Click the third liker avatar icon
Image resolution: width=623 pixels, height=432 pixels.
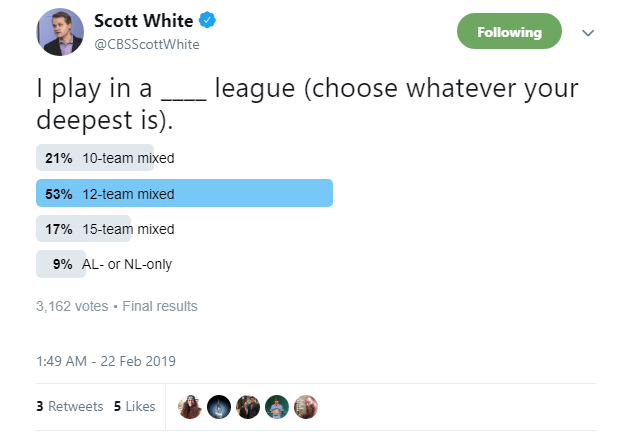click(248, 407)
